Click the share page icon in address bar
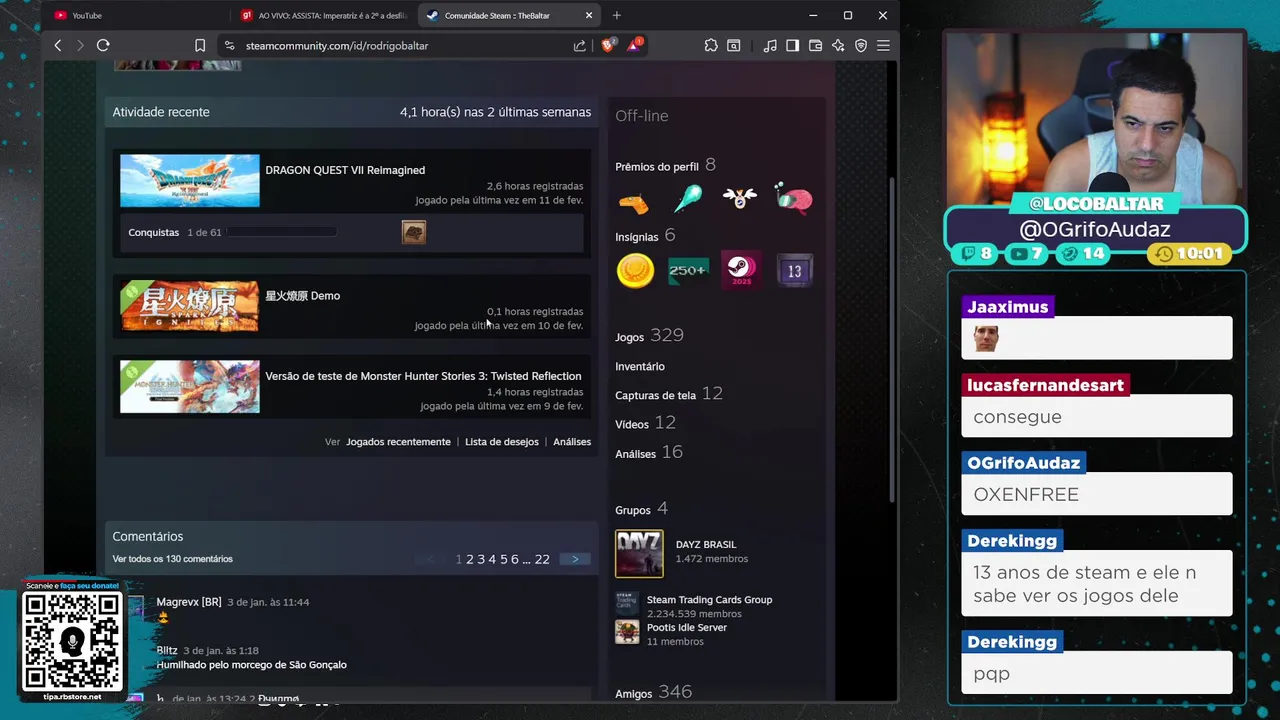Image resolution: width=1280 pixels, height=720 pixels. point(580,45)
